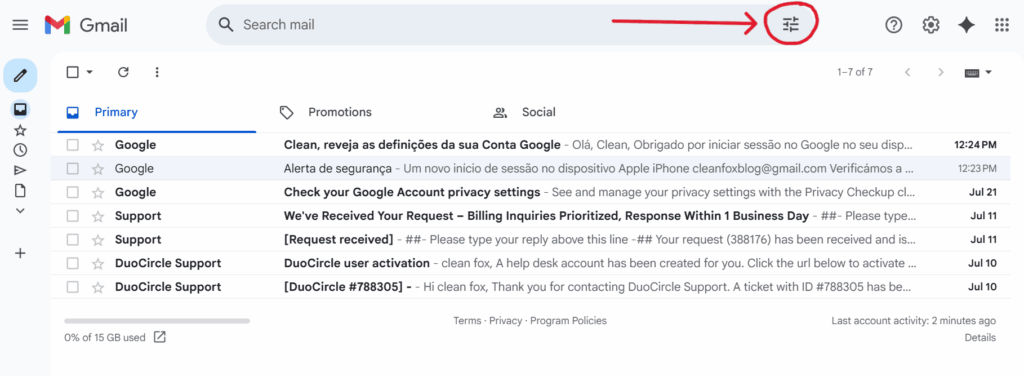The width and height of the screenshot is (1024, 376).
Task: Check the [Request received] email box
Action: click(x=72, y=240)
